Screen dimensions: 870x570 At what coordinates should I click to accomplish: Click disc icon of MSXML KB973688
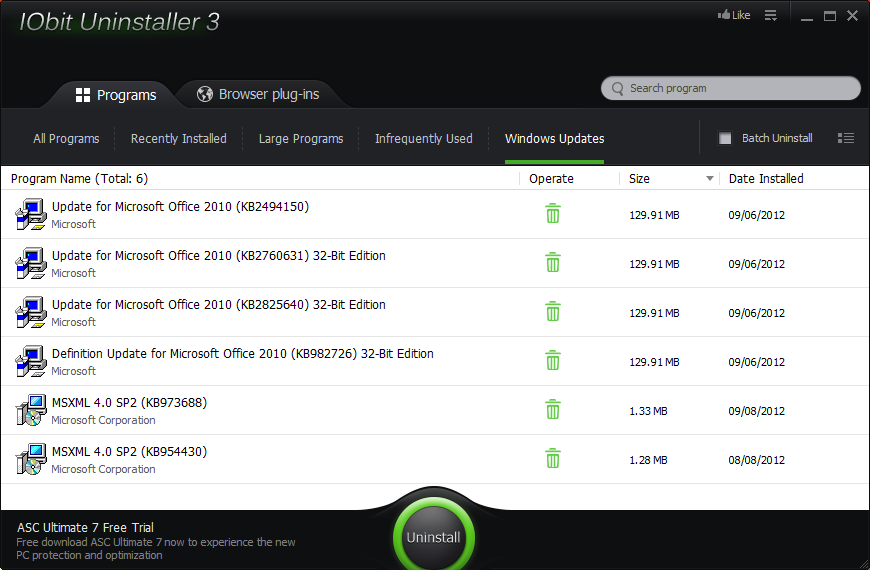point(31,410)
